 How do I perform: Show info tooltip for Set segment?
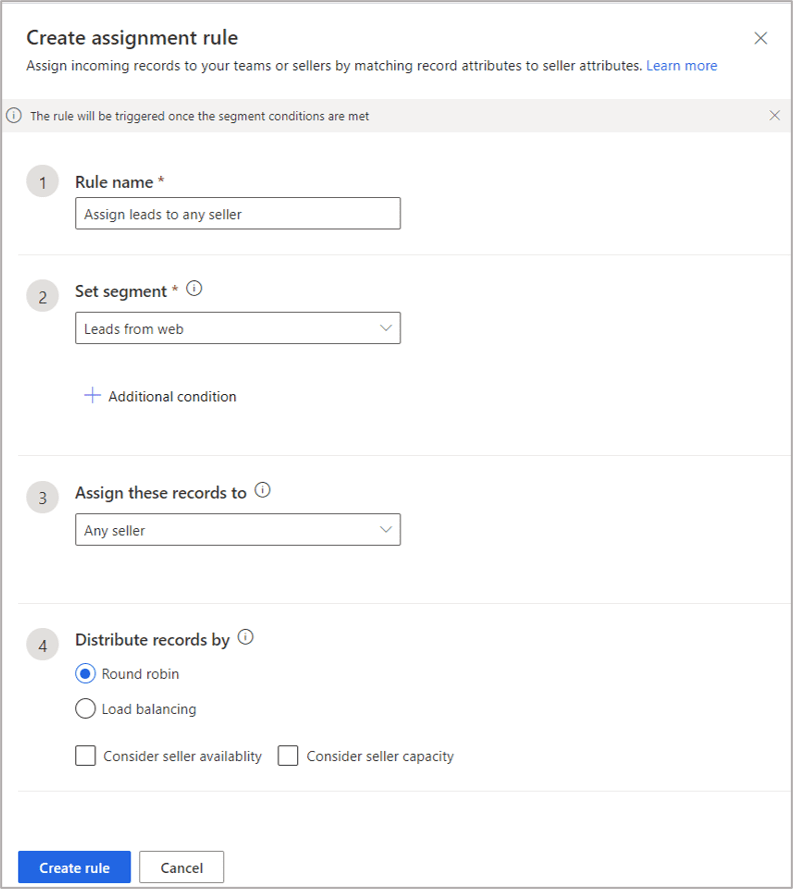pyautogui.click(x=195, y=289)
